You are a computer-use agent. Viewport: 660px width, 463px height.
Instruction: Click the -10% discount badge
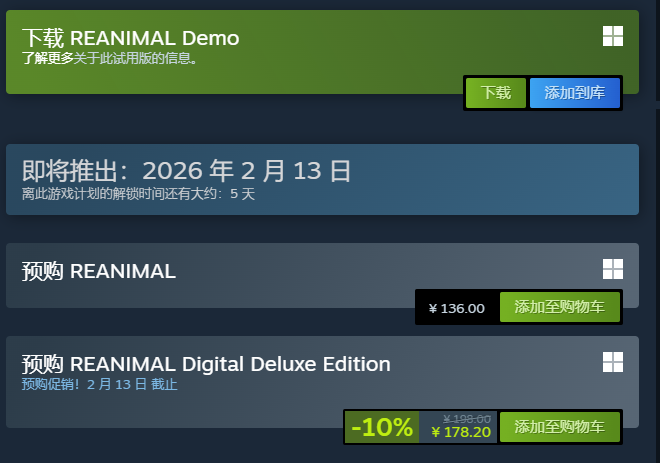click(x=381, y=427)
